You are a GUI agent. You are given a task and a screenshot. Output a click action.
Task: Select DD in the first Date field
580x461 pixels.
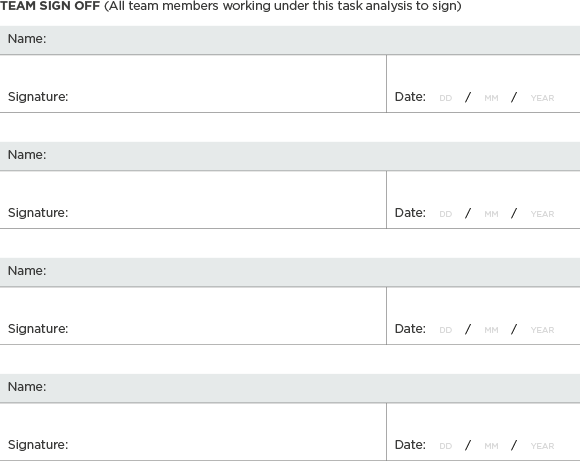(445, 98)
